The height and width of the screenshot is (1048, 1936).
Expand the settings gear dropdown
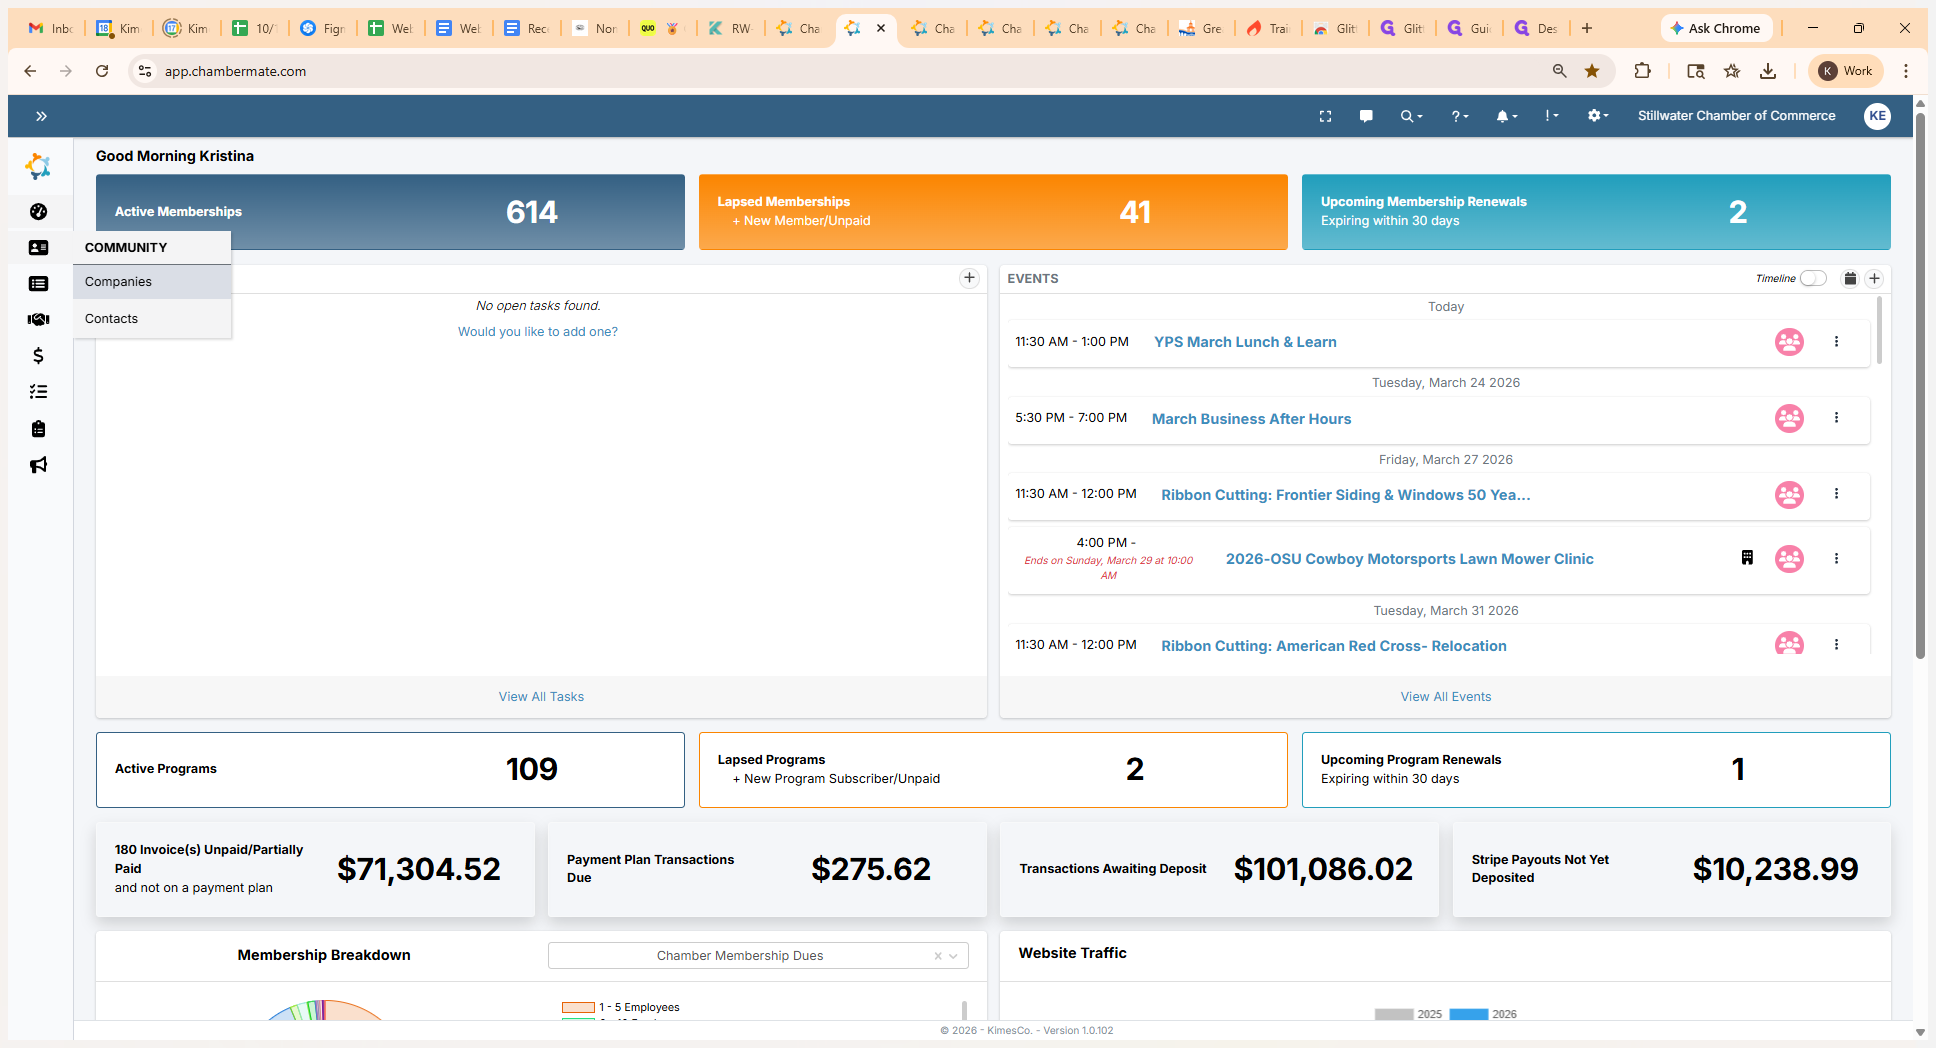[1597, 116]
